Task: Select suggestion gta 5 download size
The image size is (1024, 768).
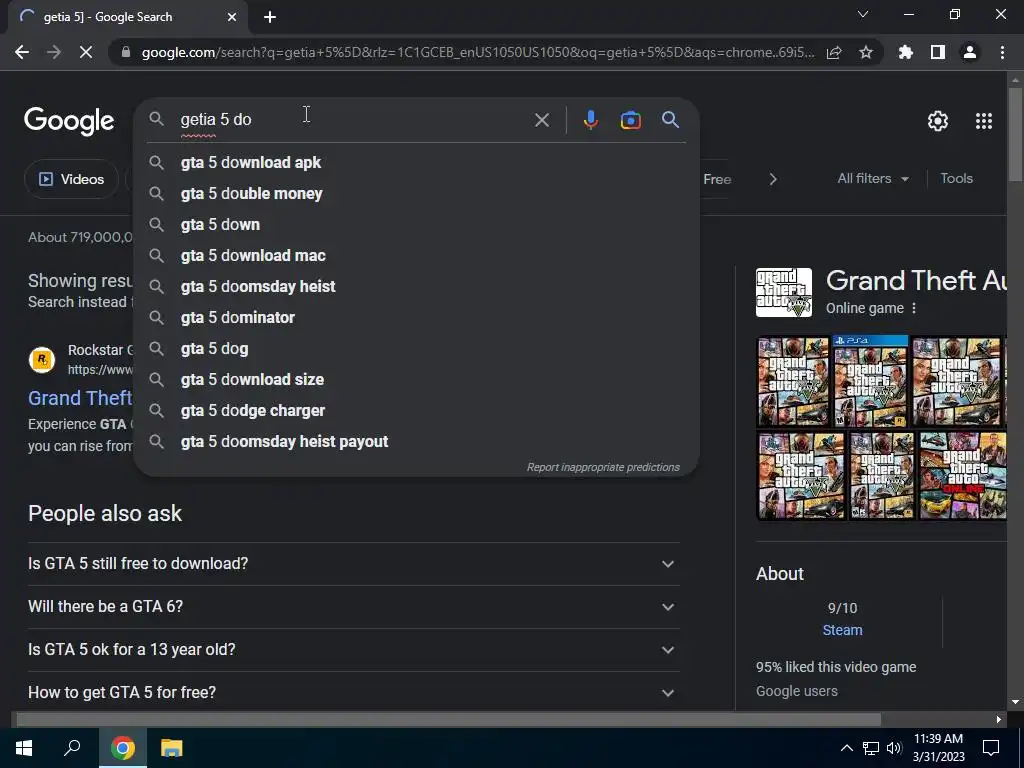Action: pos(416,379)
